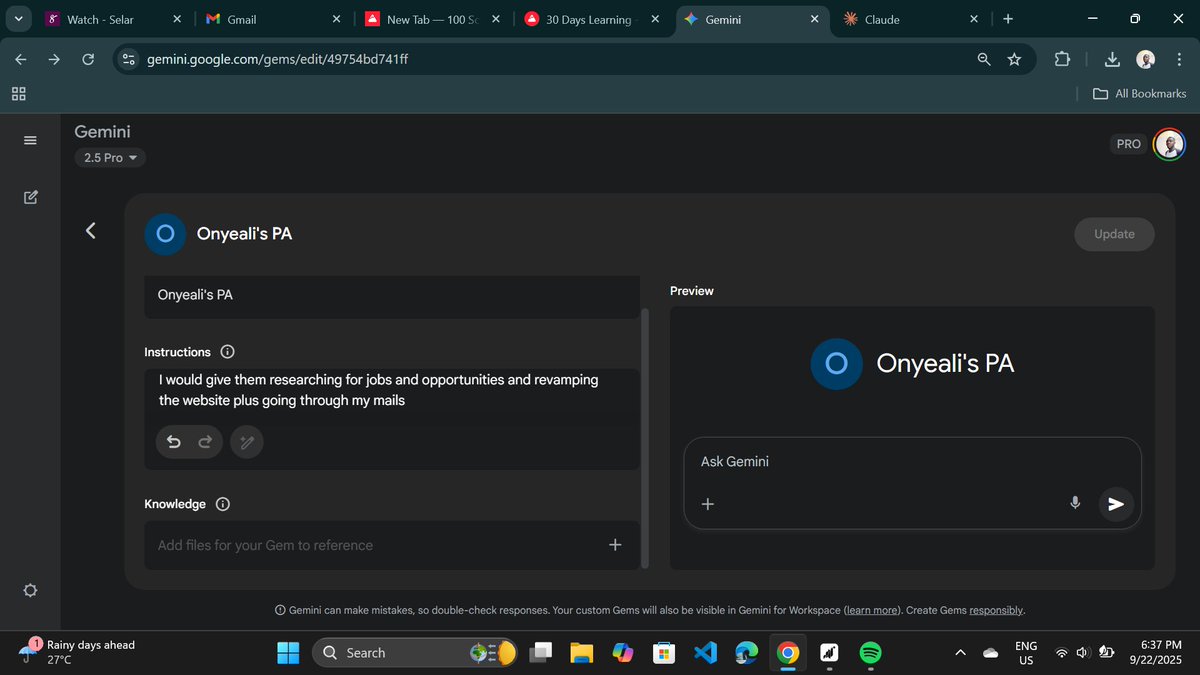Image resolution: width=1200 pixels, height=675 pixels.
Task: Click the Chrome zoom magnifier icon
Action: (x=984, y=59)
